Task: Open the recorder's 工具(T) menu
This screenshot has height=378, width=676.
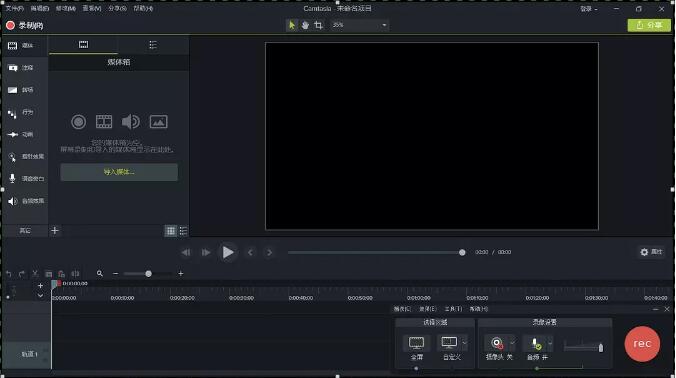Action: pos(453,309)
